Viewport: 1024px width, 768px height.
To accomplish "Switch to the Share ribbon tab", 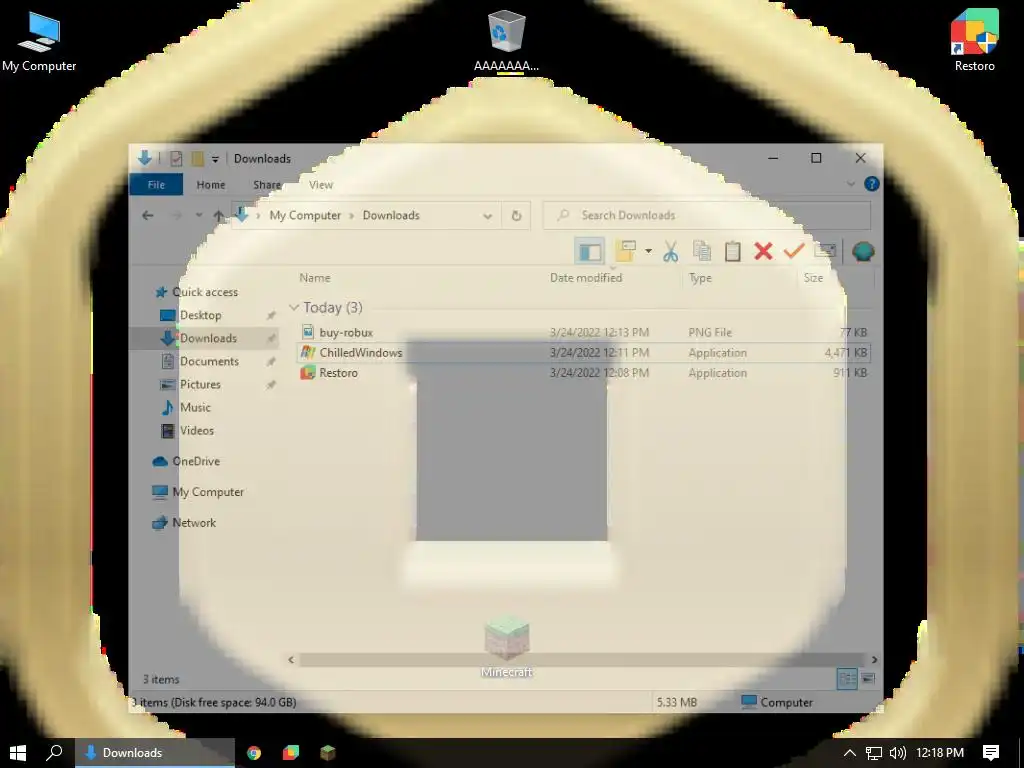I will pyautogui.click(x=267, y=185).
